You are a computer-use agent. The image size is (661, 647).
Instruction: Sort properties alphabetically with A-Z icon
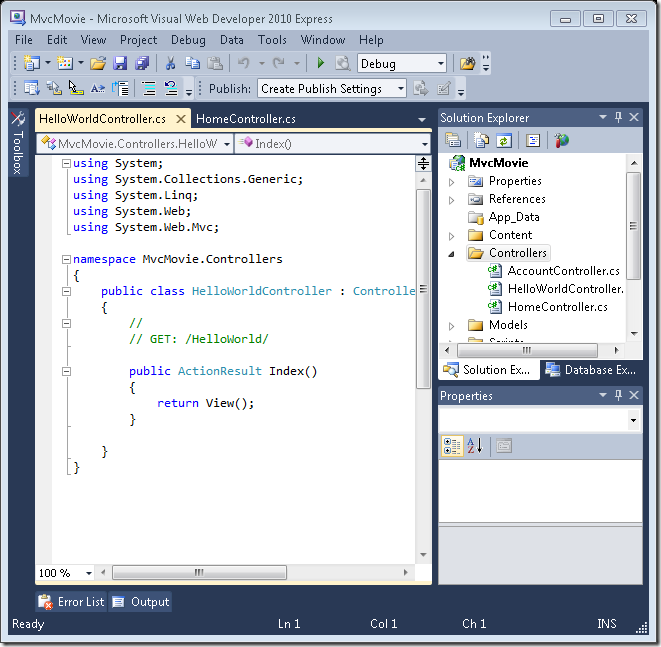pyautogui.click(x=474, y=446)
